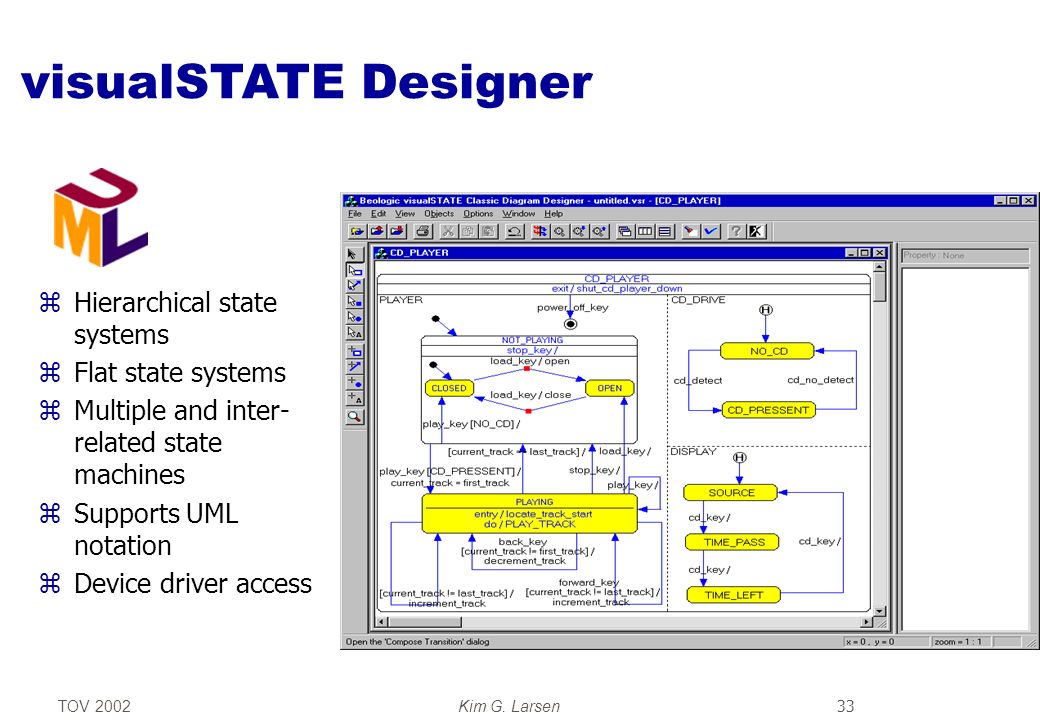The width and height of the screenshot is (1040, 720).
Task: Click the diagram vertical scrollbar down arrow
Action: click(x=879, y=611)
